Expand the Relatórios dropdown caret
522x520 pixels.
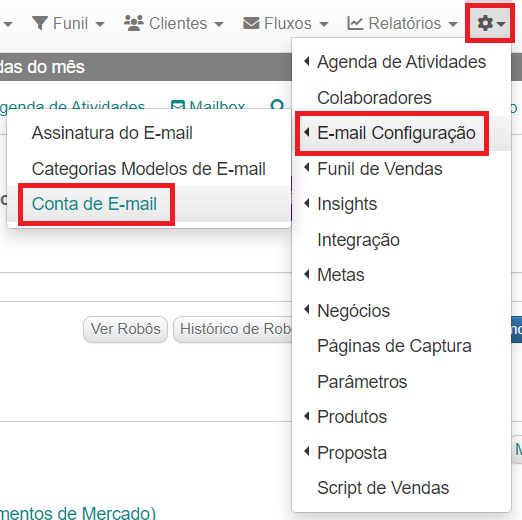[x=452, y=24]
